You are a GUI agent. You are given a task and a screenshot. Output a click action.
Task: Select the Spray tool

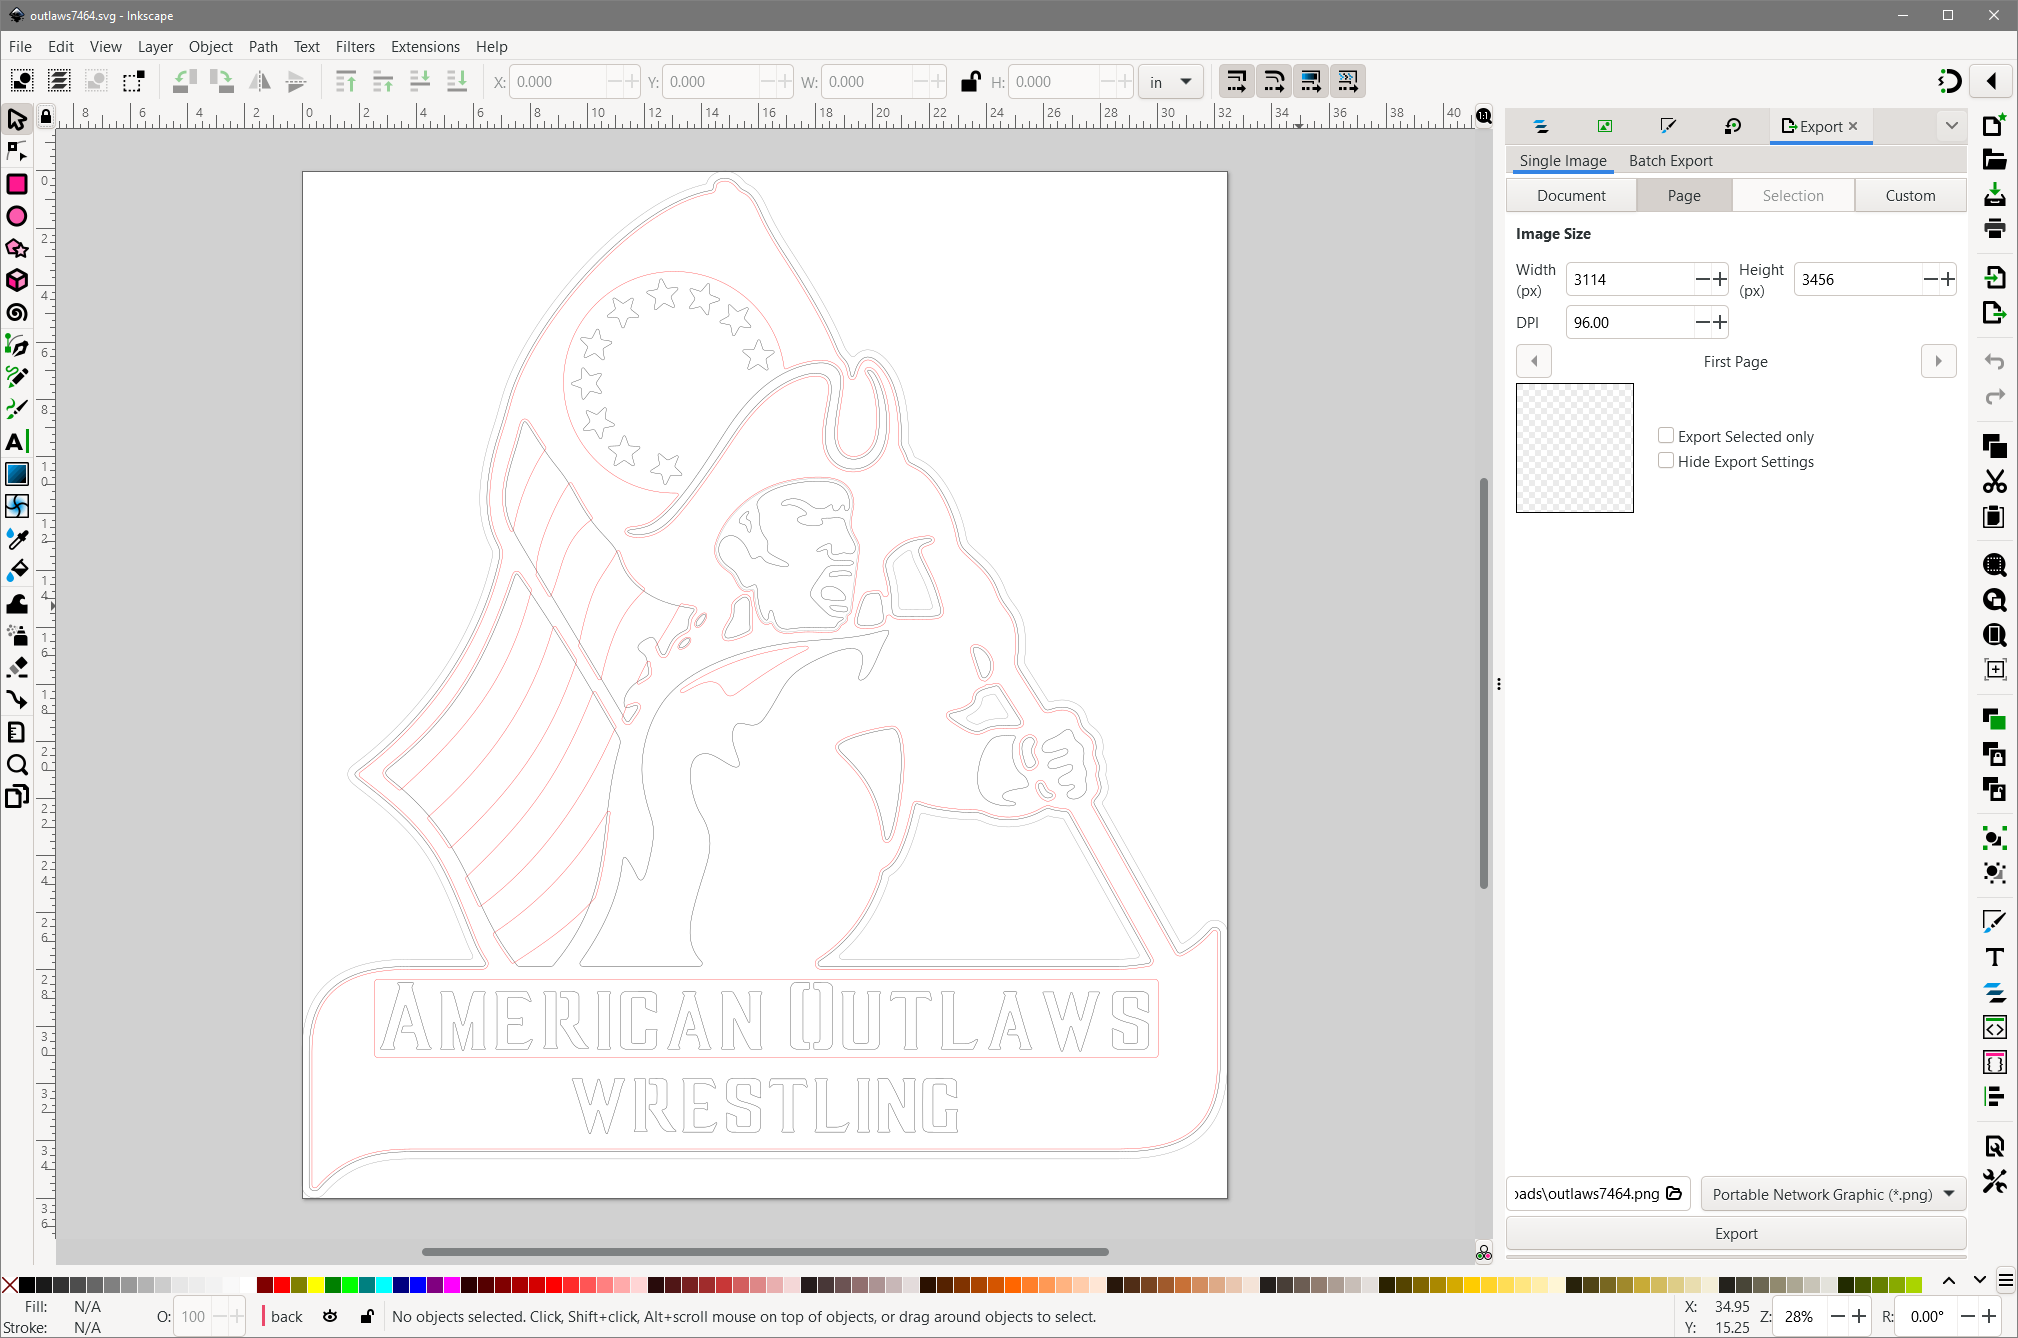[x=17, y=635]
